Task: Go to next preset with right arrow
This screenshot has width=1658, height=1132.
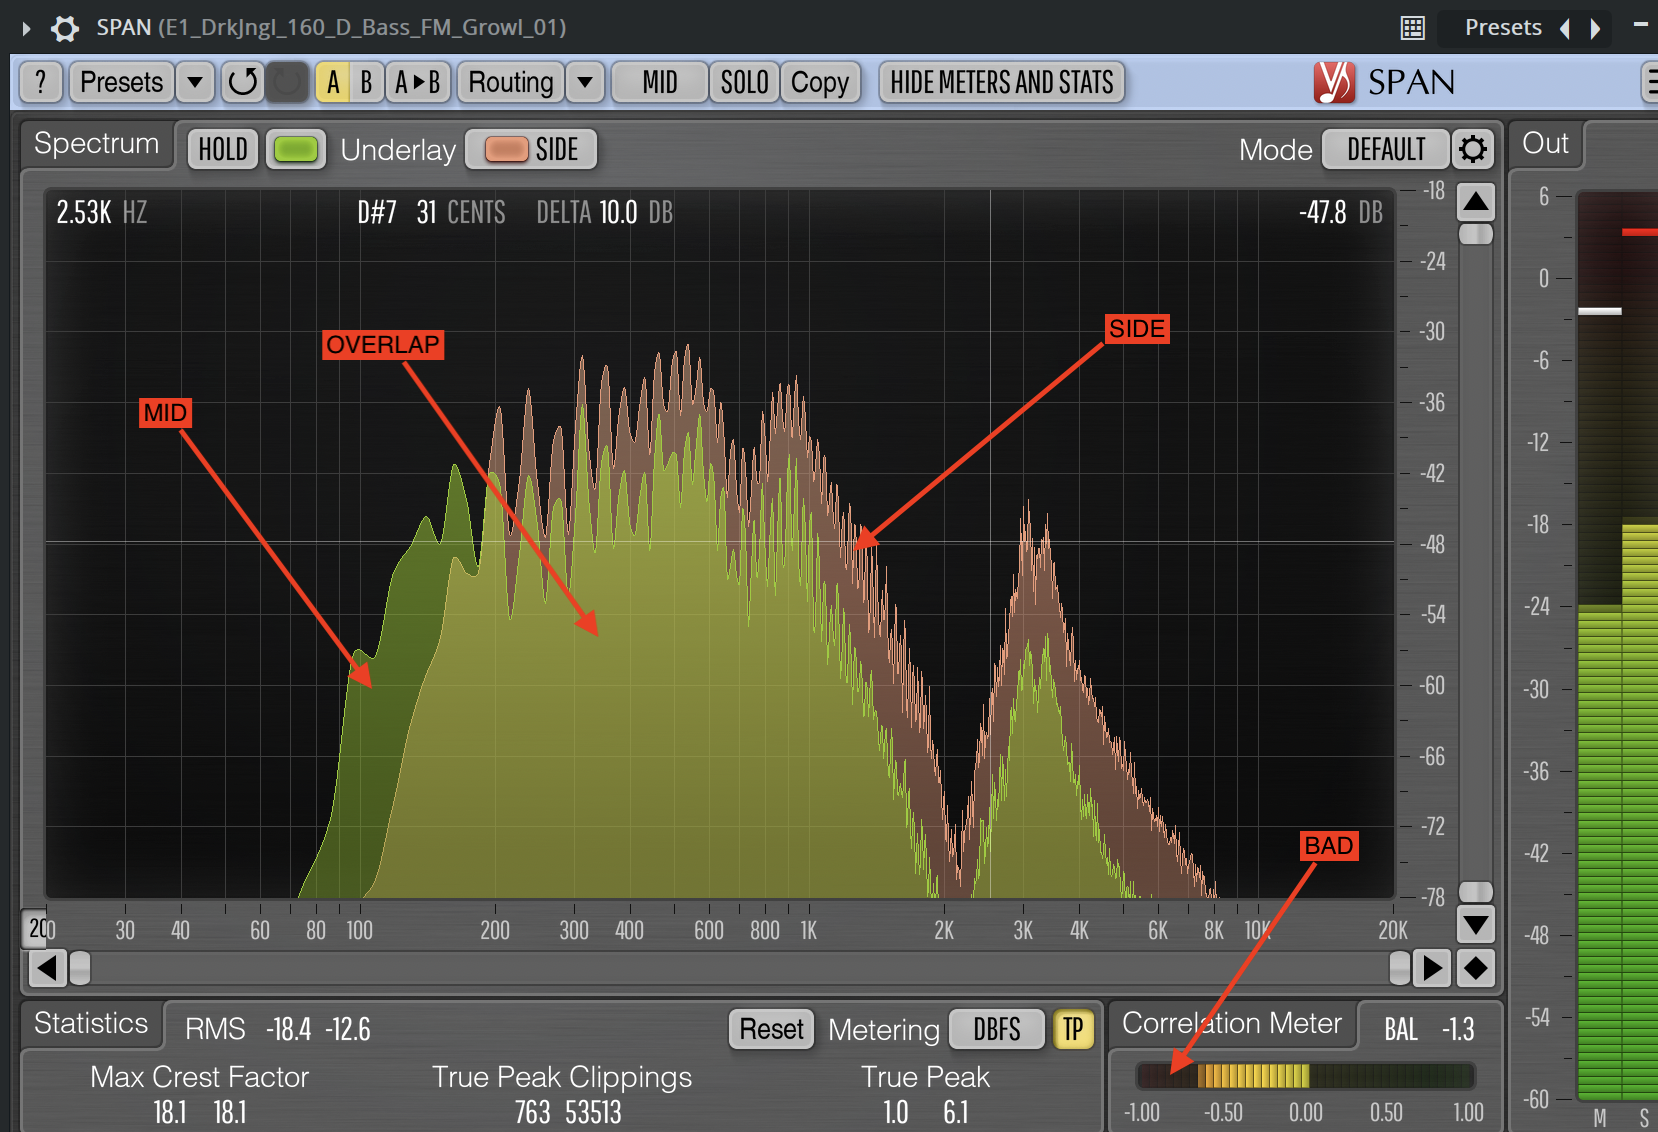Action: tap(1596, 28)
